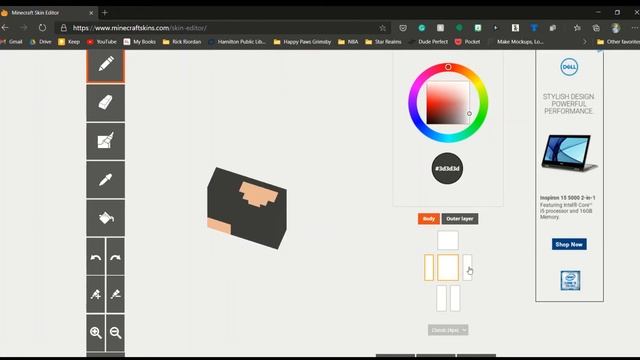Viewport: 640px width, 360px height.
Task: Toggle the first leg in body diagram
Action: click(x=441, y=298)
